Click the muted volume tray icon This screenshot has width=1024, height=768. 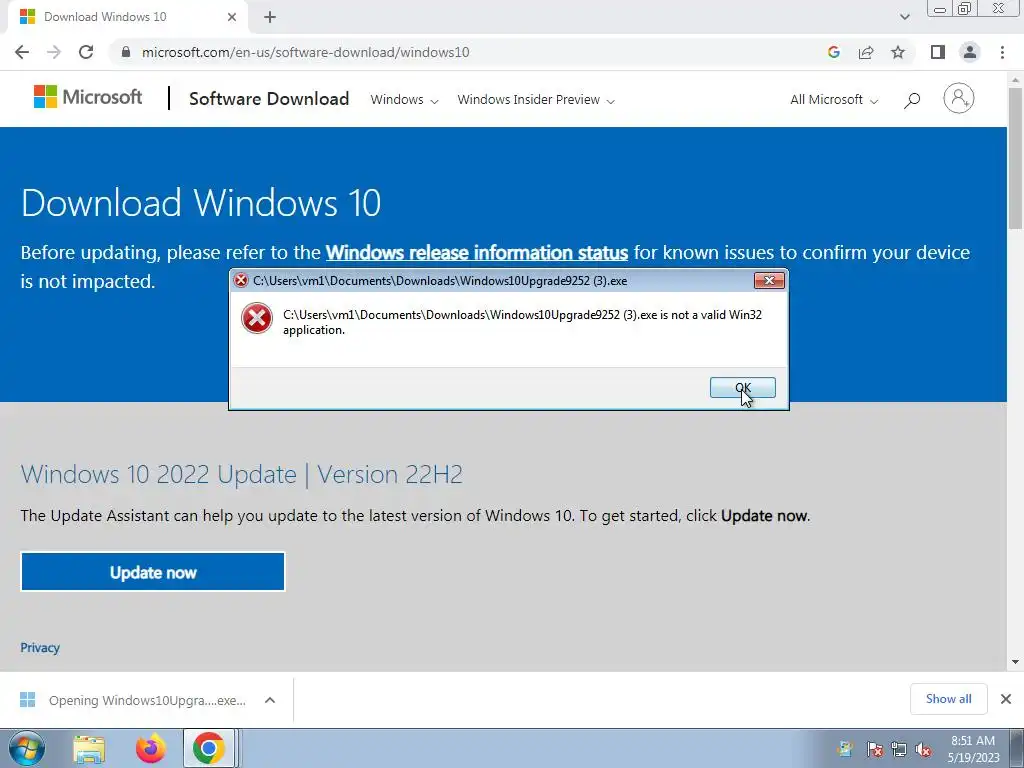pyautogui.click(x=923, y=750)
